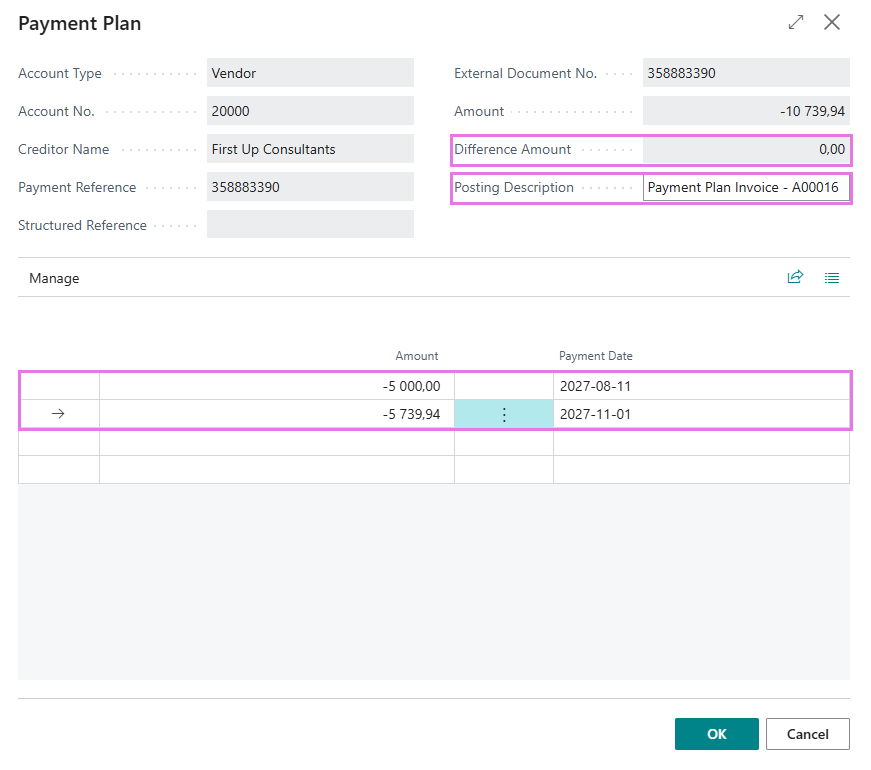The height and width of the screenshot is (770, 871).
Task: Close the Payment Plan dialog
Action: pyautogui.click(x=832, y=22)
